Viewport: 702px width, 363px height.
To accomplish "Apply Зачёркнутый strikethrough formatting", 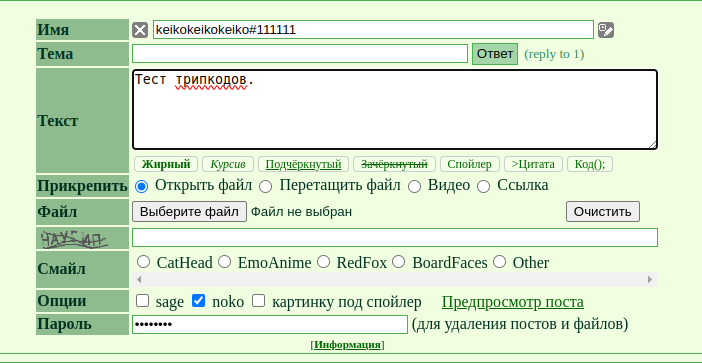I will [x=394, y=164].
